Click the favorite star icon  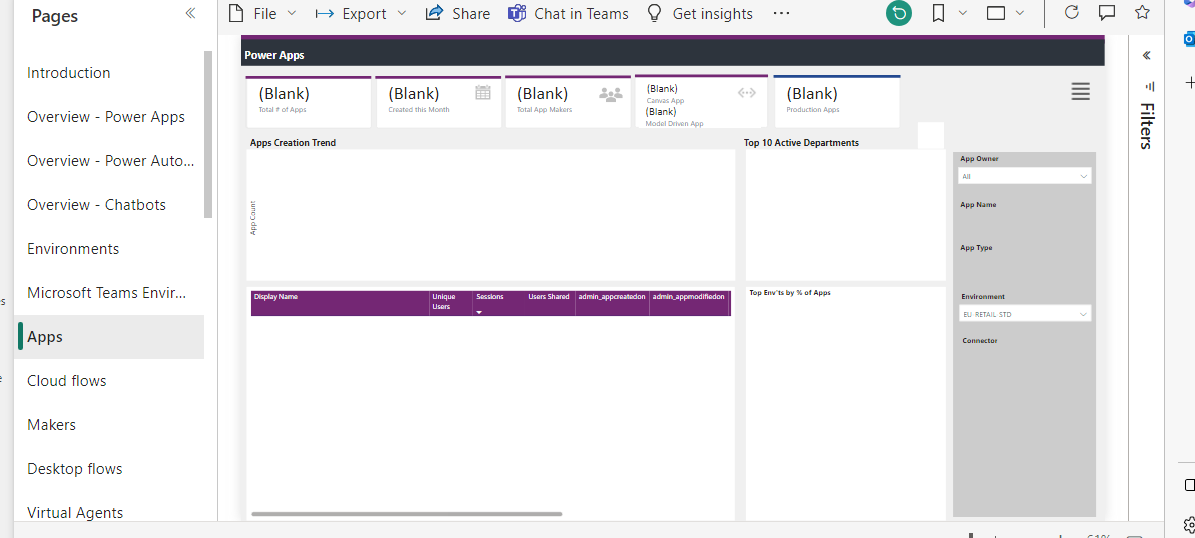point(1142,12)
